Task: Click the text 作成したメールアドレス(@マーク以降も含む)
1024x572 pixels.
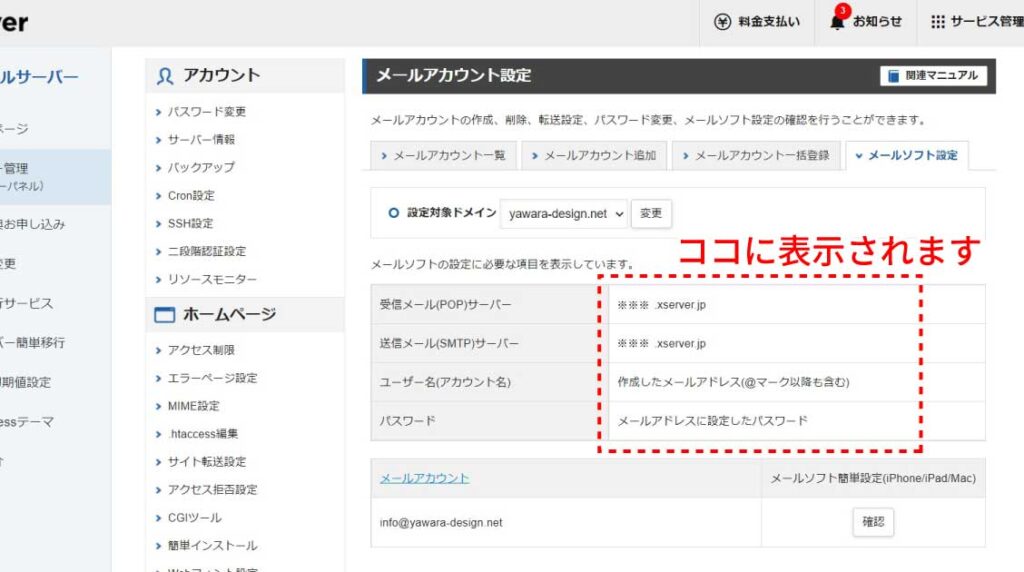Action: point(733,382)
